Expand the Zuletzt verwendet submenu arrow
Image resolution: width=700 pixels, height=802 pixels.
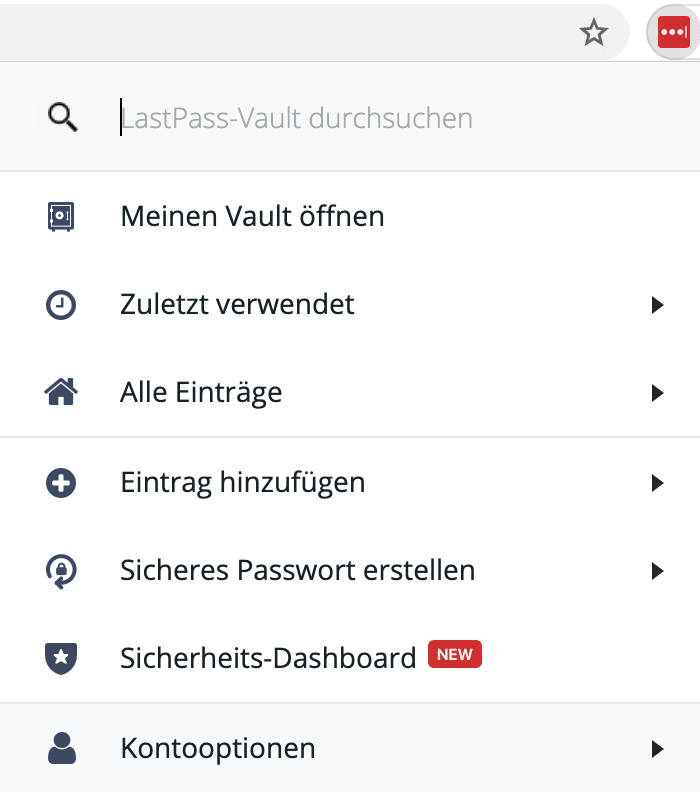tap(657, 304)
